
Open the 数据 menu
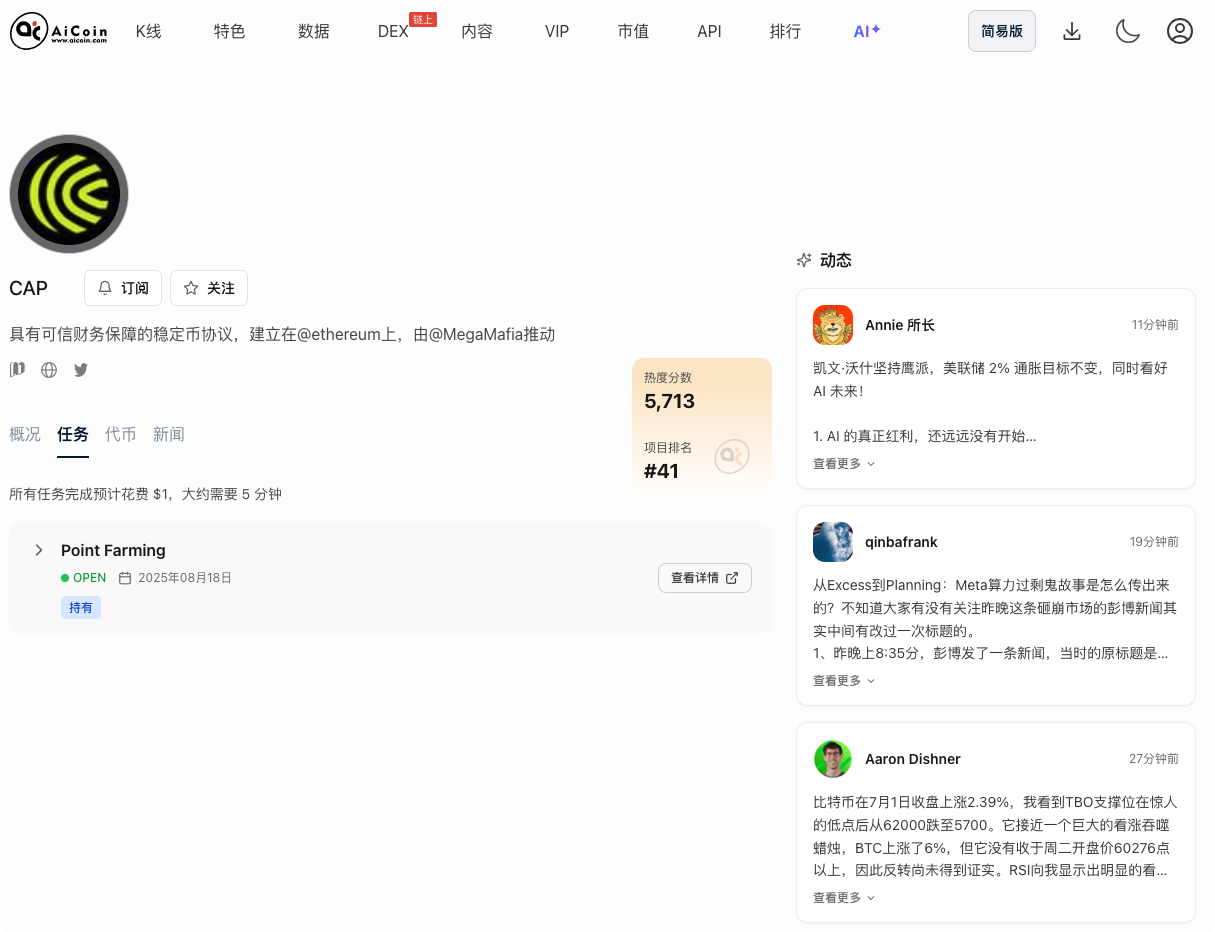click(x=313, y=32)
